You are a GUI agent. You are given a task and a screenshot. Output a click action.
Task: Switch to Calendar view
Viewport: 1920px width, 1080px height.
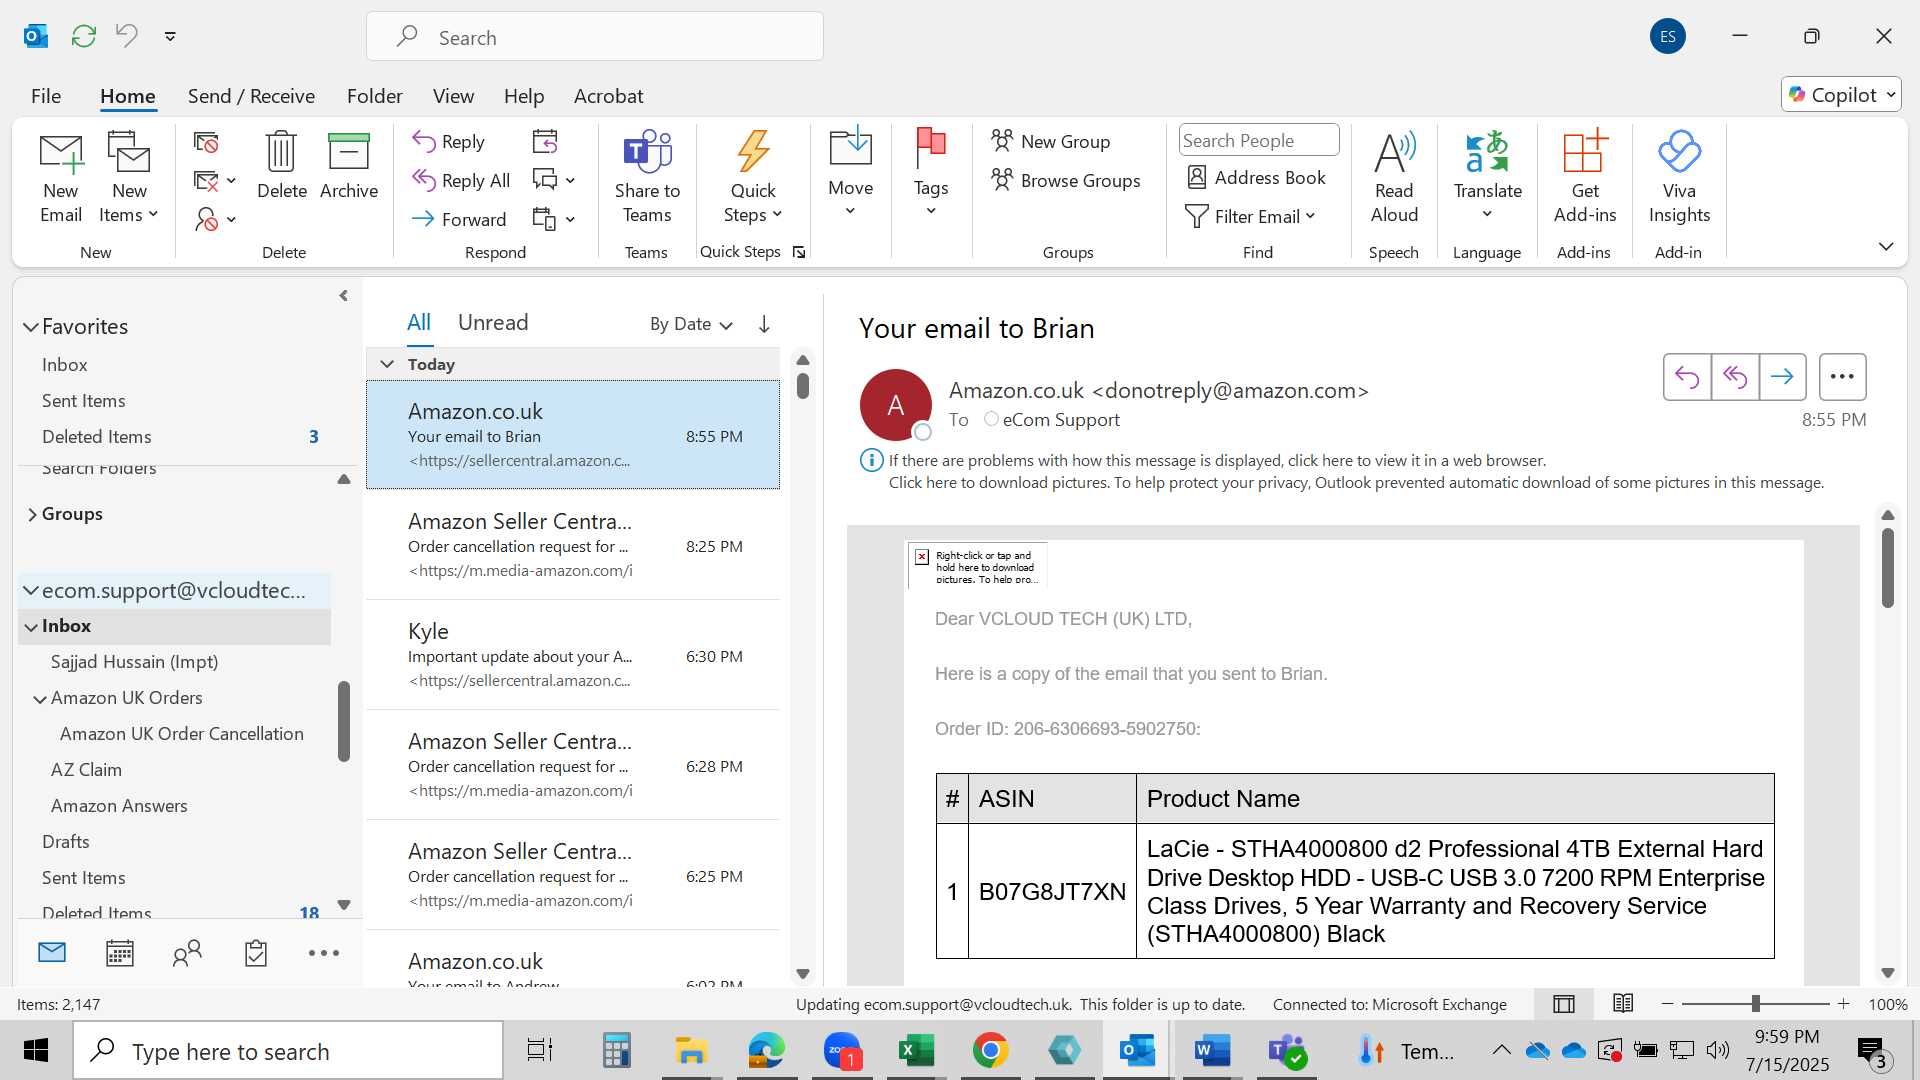(x=120, y=953)
